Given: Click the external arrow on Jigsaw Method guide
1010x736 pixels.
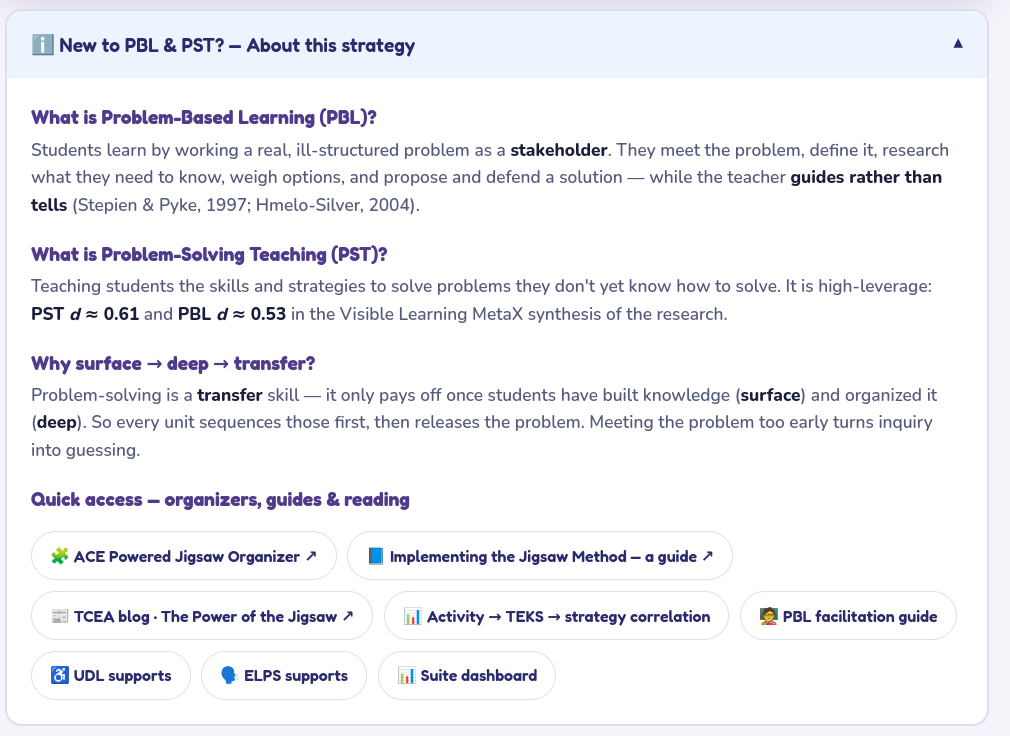Looking at the screenshot, I should pos(708,555).
